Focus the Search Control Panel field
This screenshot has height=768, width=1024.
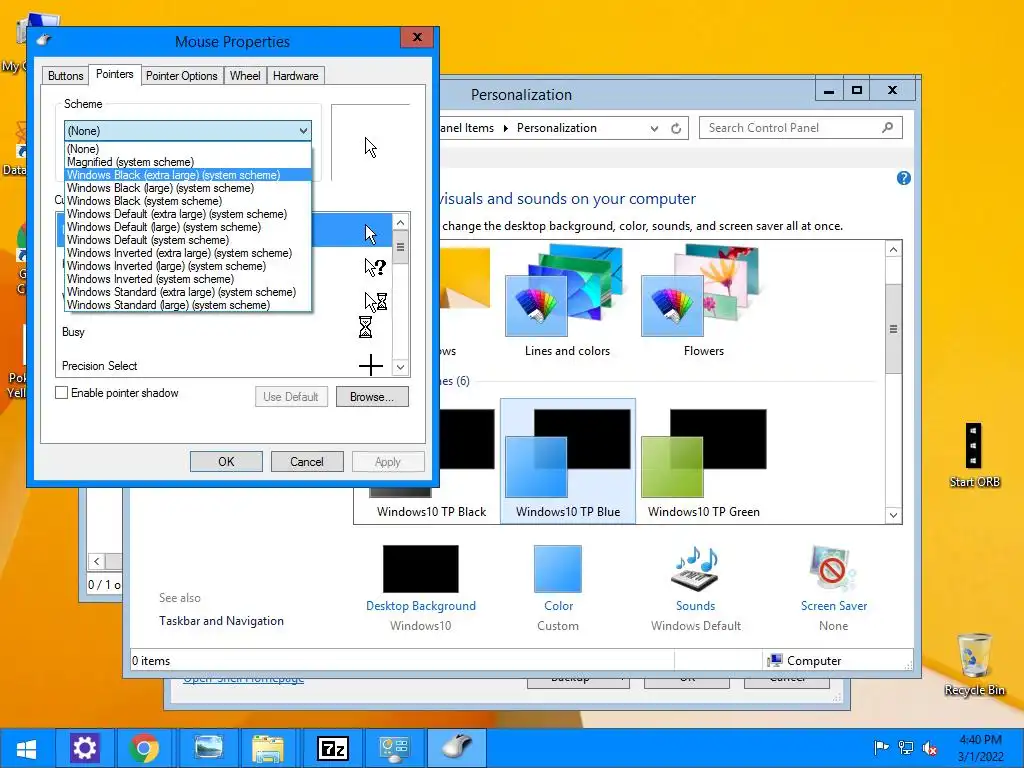(x=801, y=128)
